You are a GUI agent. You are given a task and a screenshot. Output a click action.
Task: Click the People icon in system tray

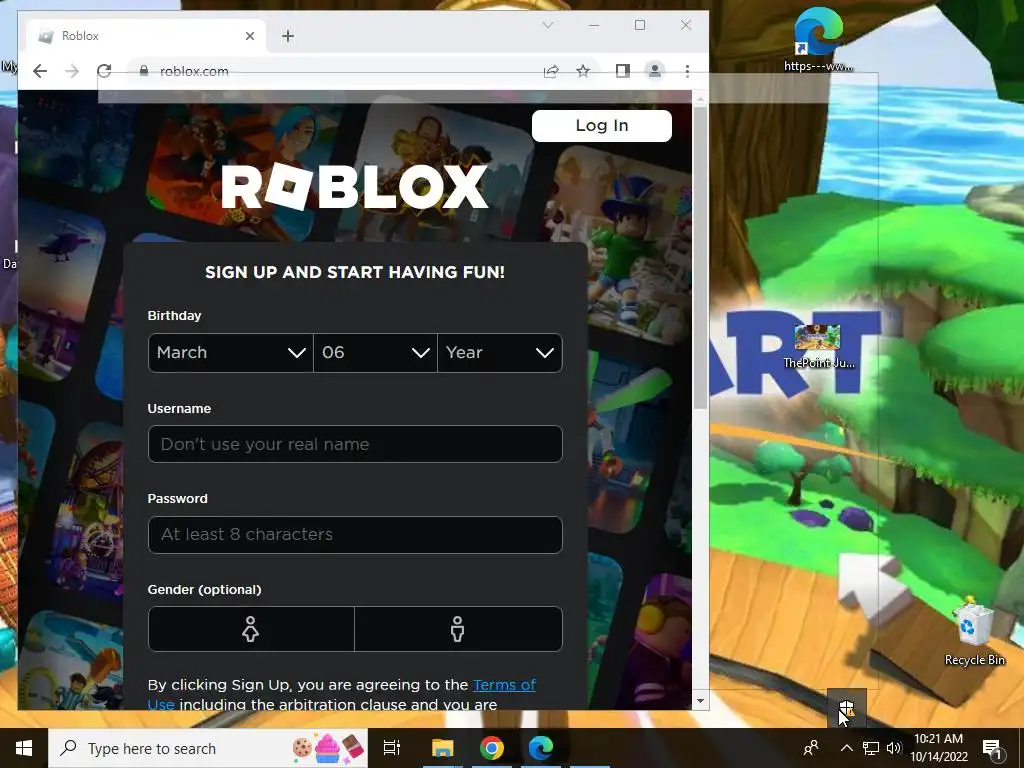[x=811, y=748]
